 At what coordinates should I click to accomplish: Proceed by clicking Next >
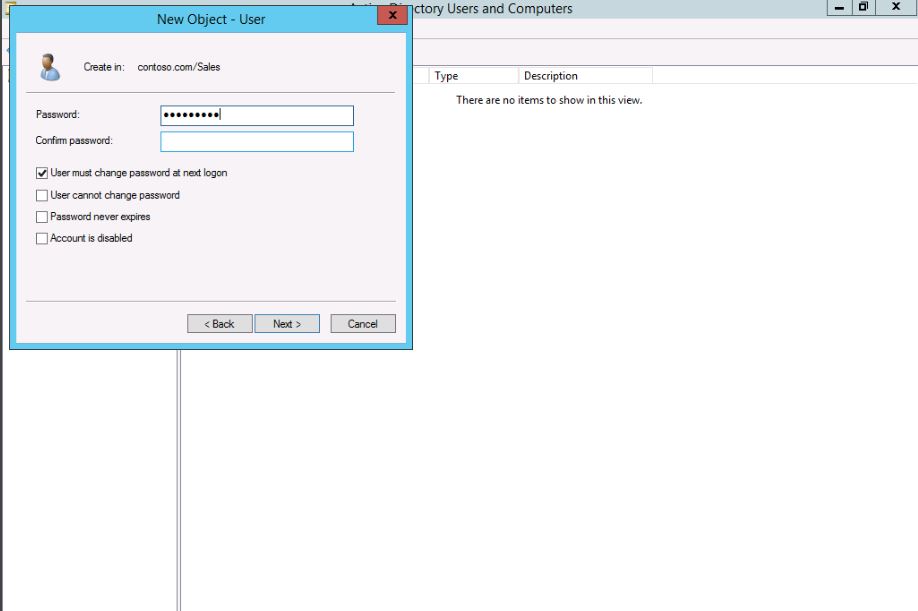tap(286, 324)
